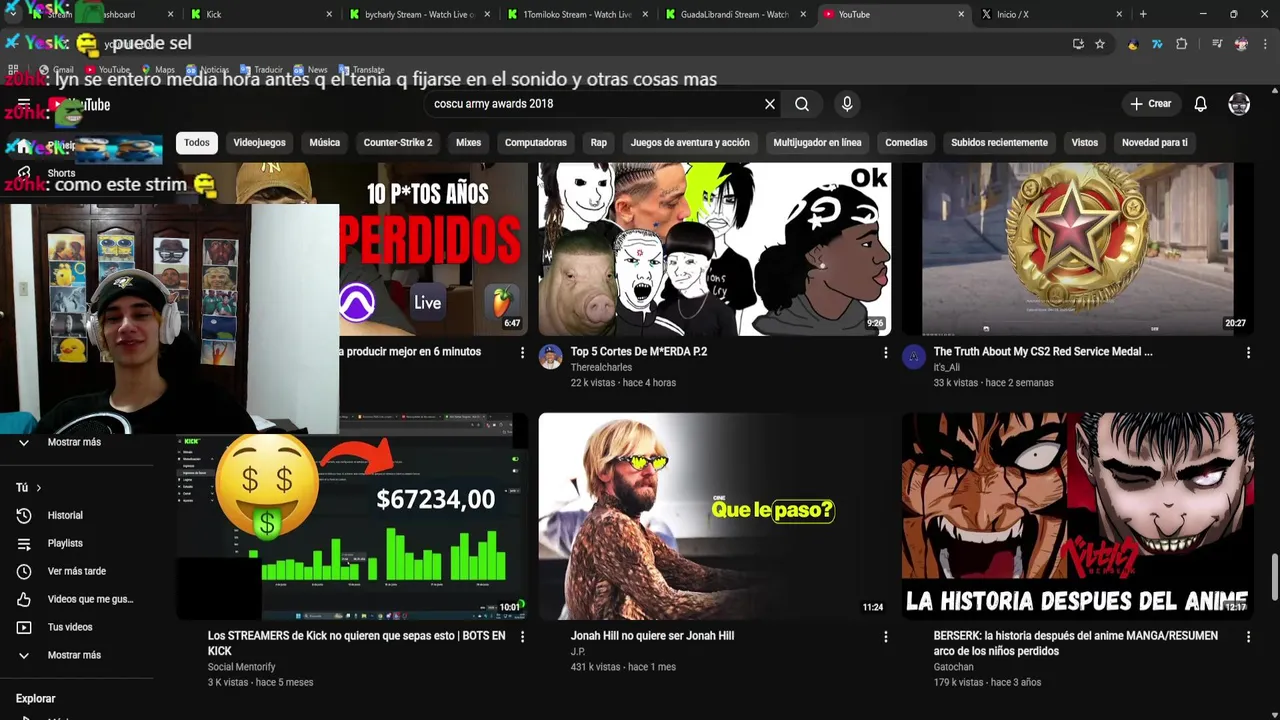Screen dimensions: 1280x720
Task: Open options menu for STREAMERS de Kick video
Action: coord(522,637)
